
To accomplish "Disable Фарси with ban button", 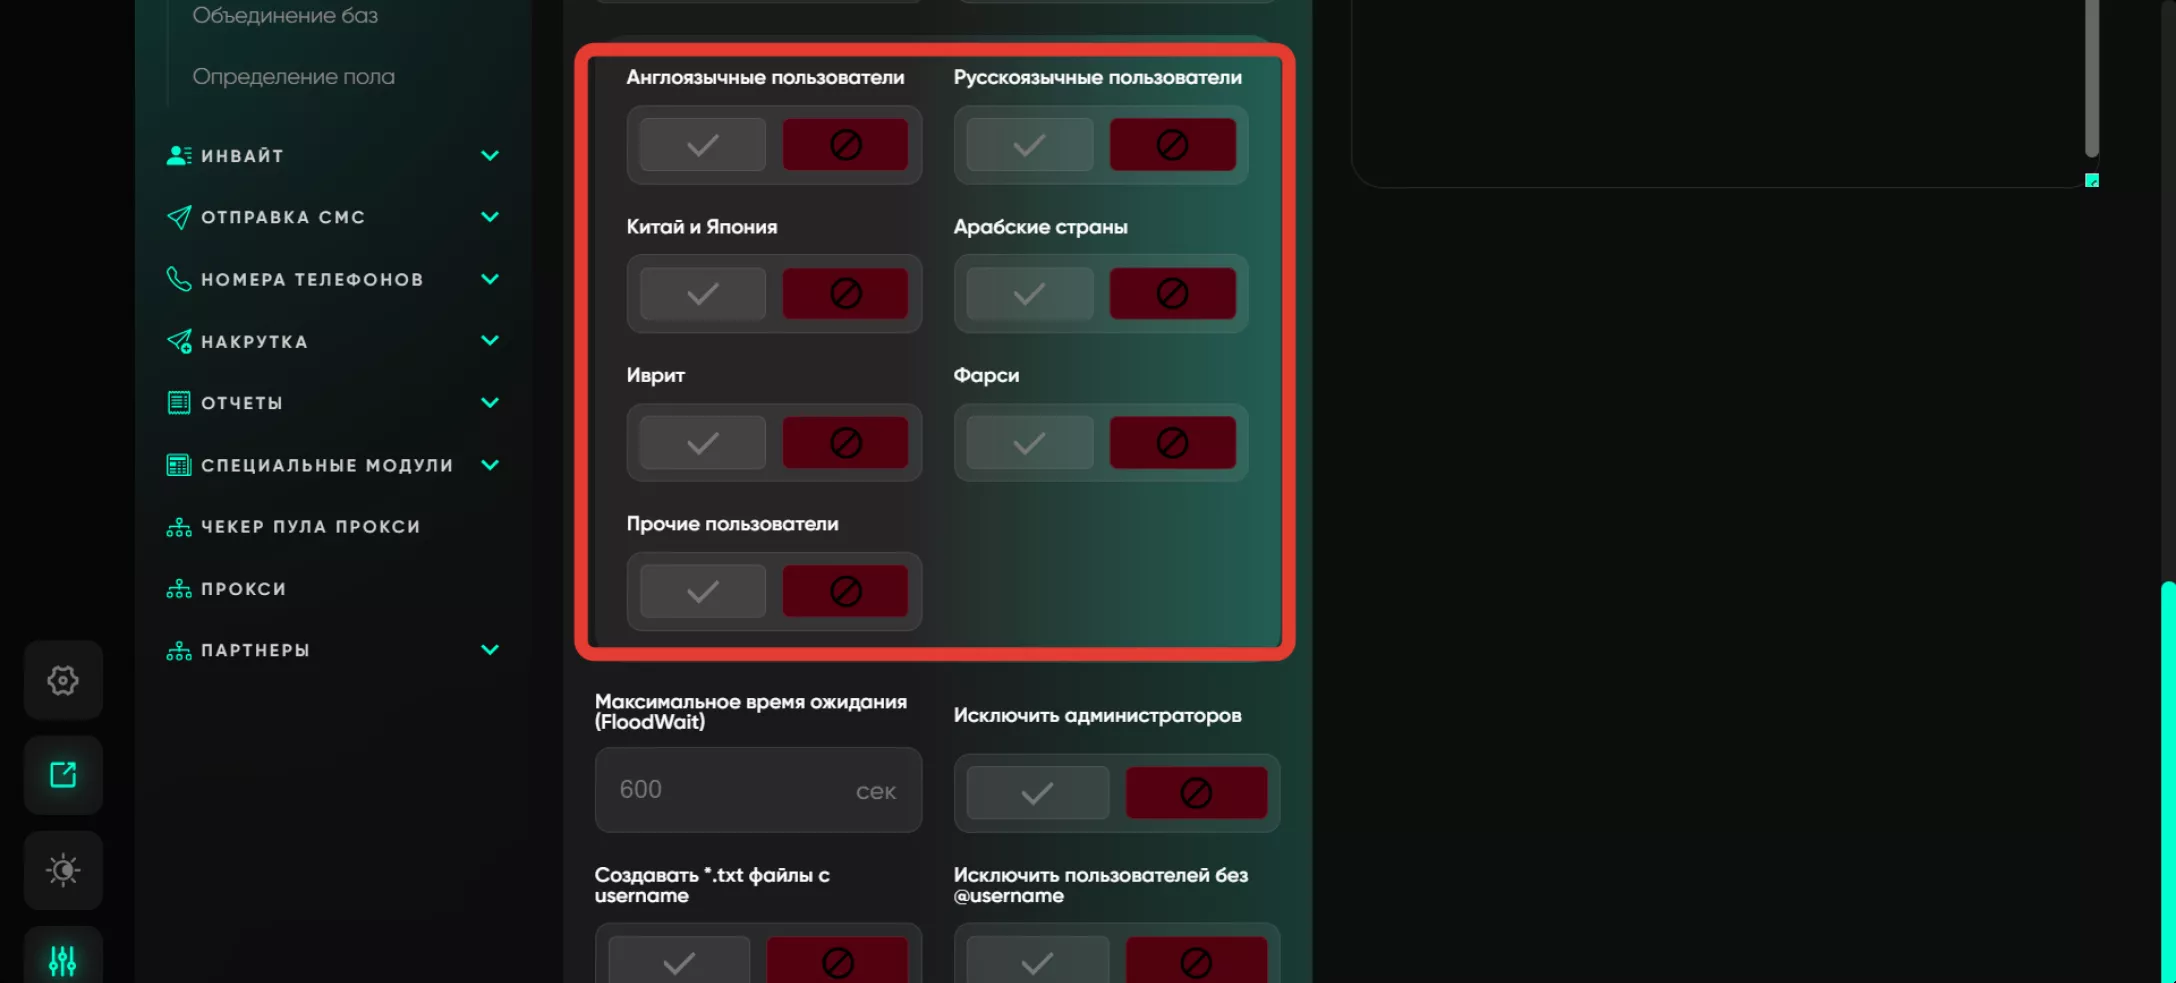I will [x=1173, y=443].
